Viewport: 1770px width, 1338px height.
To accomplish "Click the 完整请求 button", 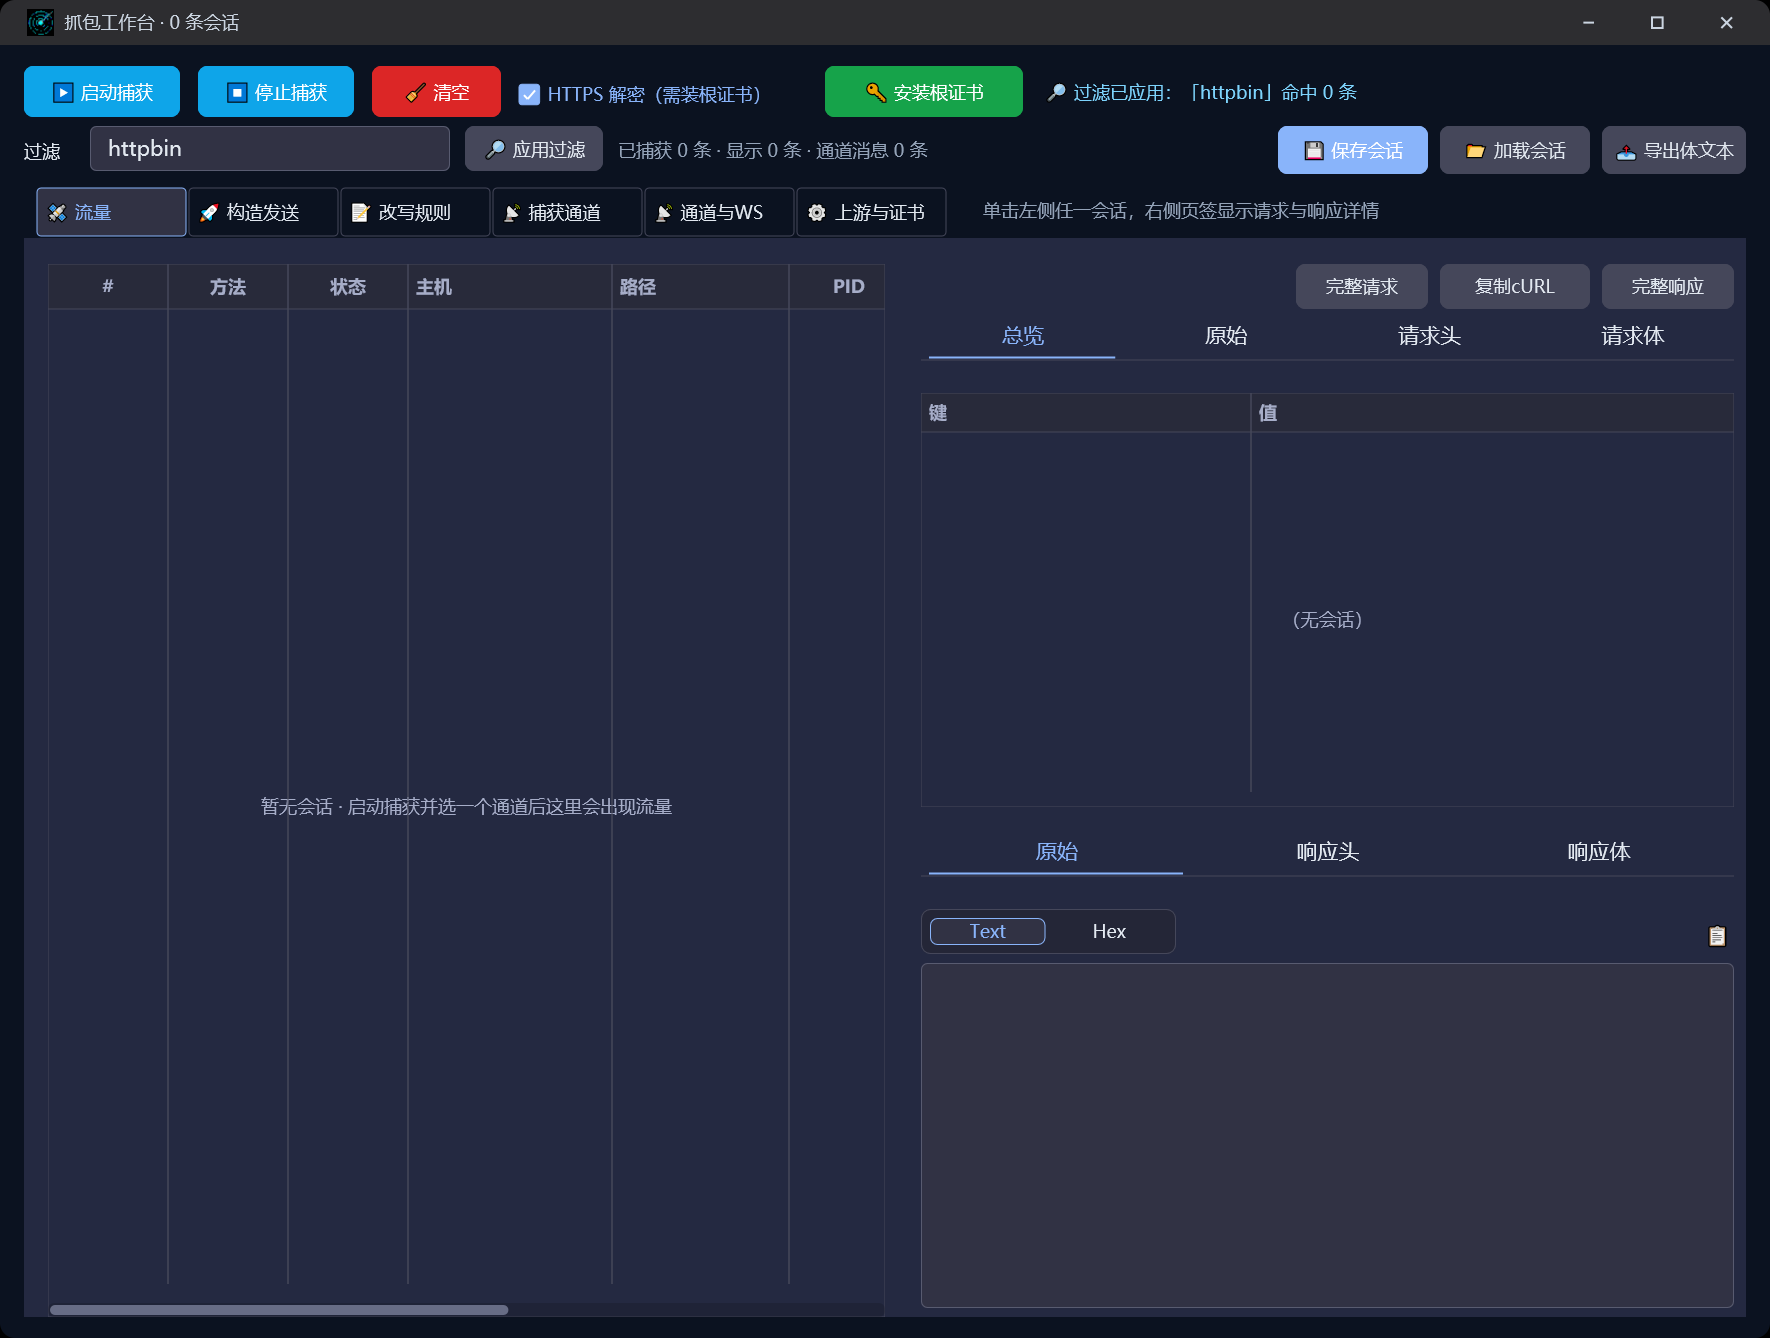I will (x=1362, y=286).
